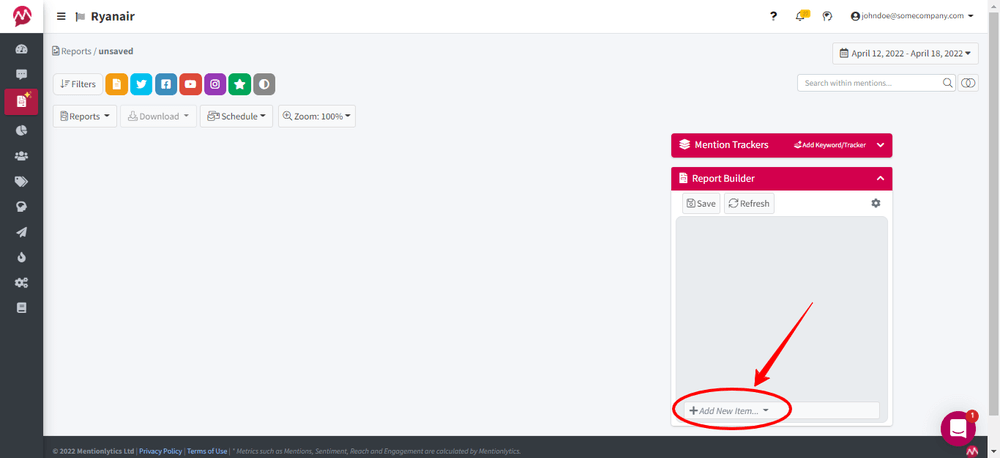
Task: Open the book guide sidebar icon
Action: pyautogui.click(x=22, y=308)
